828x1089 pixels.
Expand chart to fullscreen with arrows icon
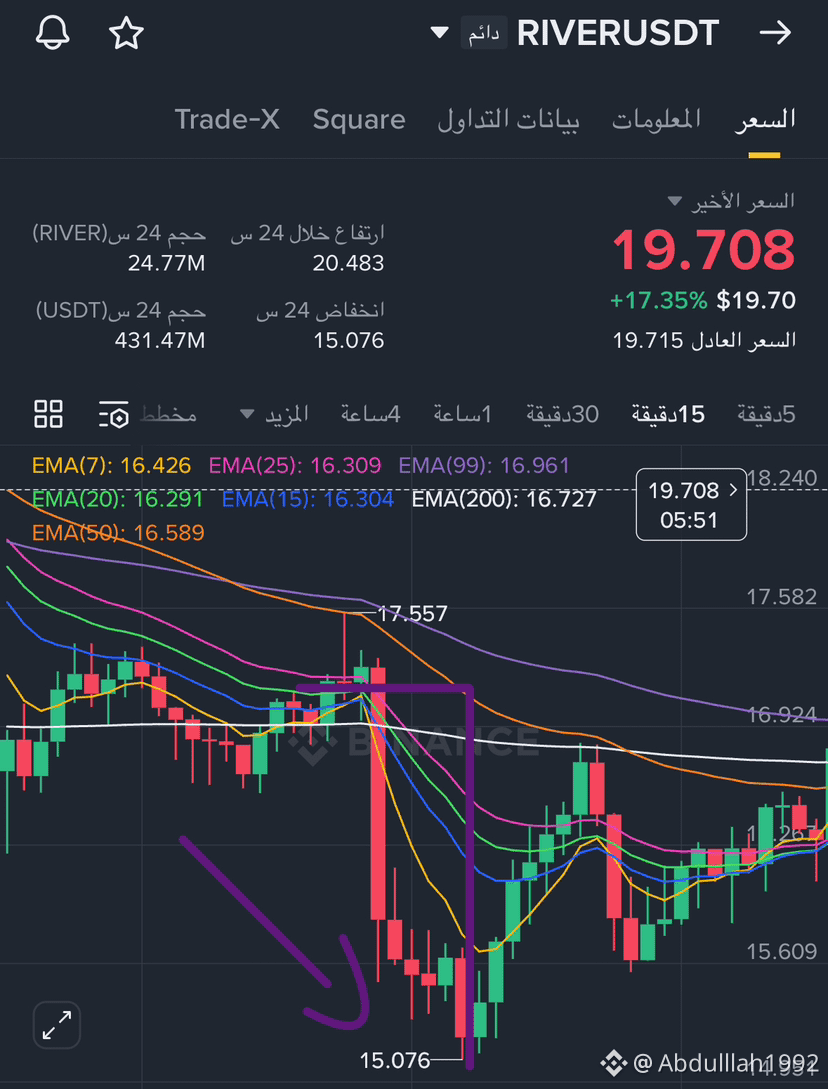point(57,1025)
